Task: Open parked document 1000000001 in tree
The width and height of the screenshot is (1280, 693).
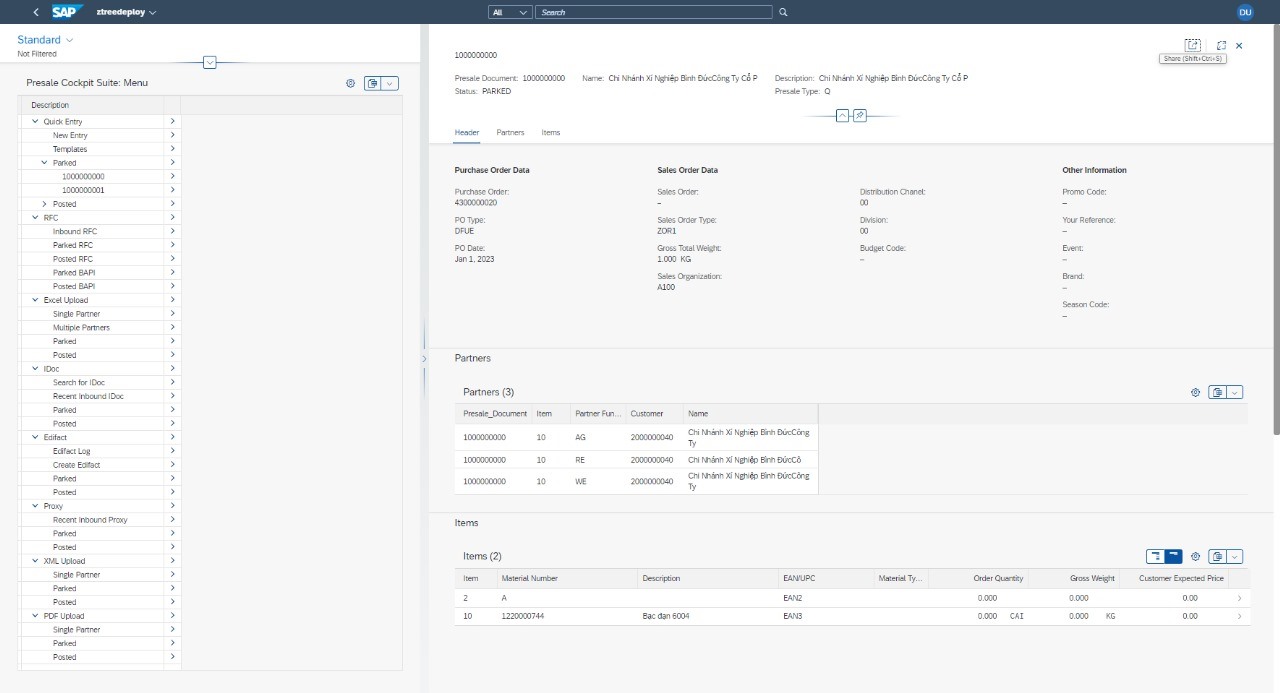Action: 83,190
